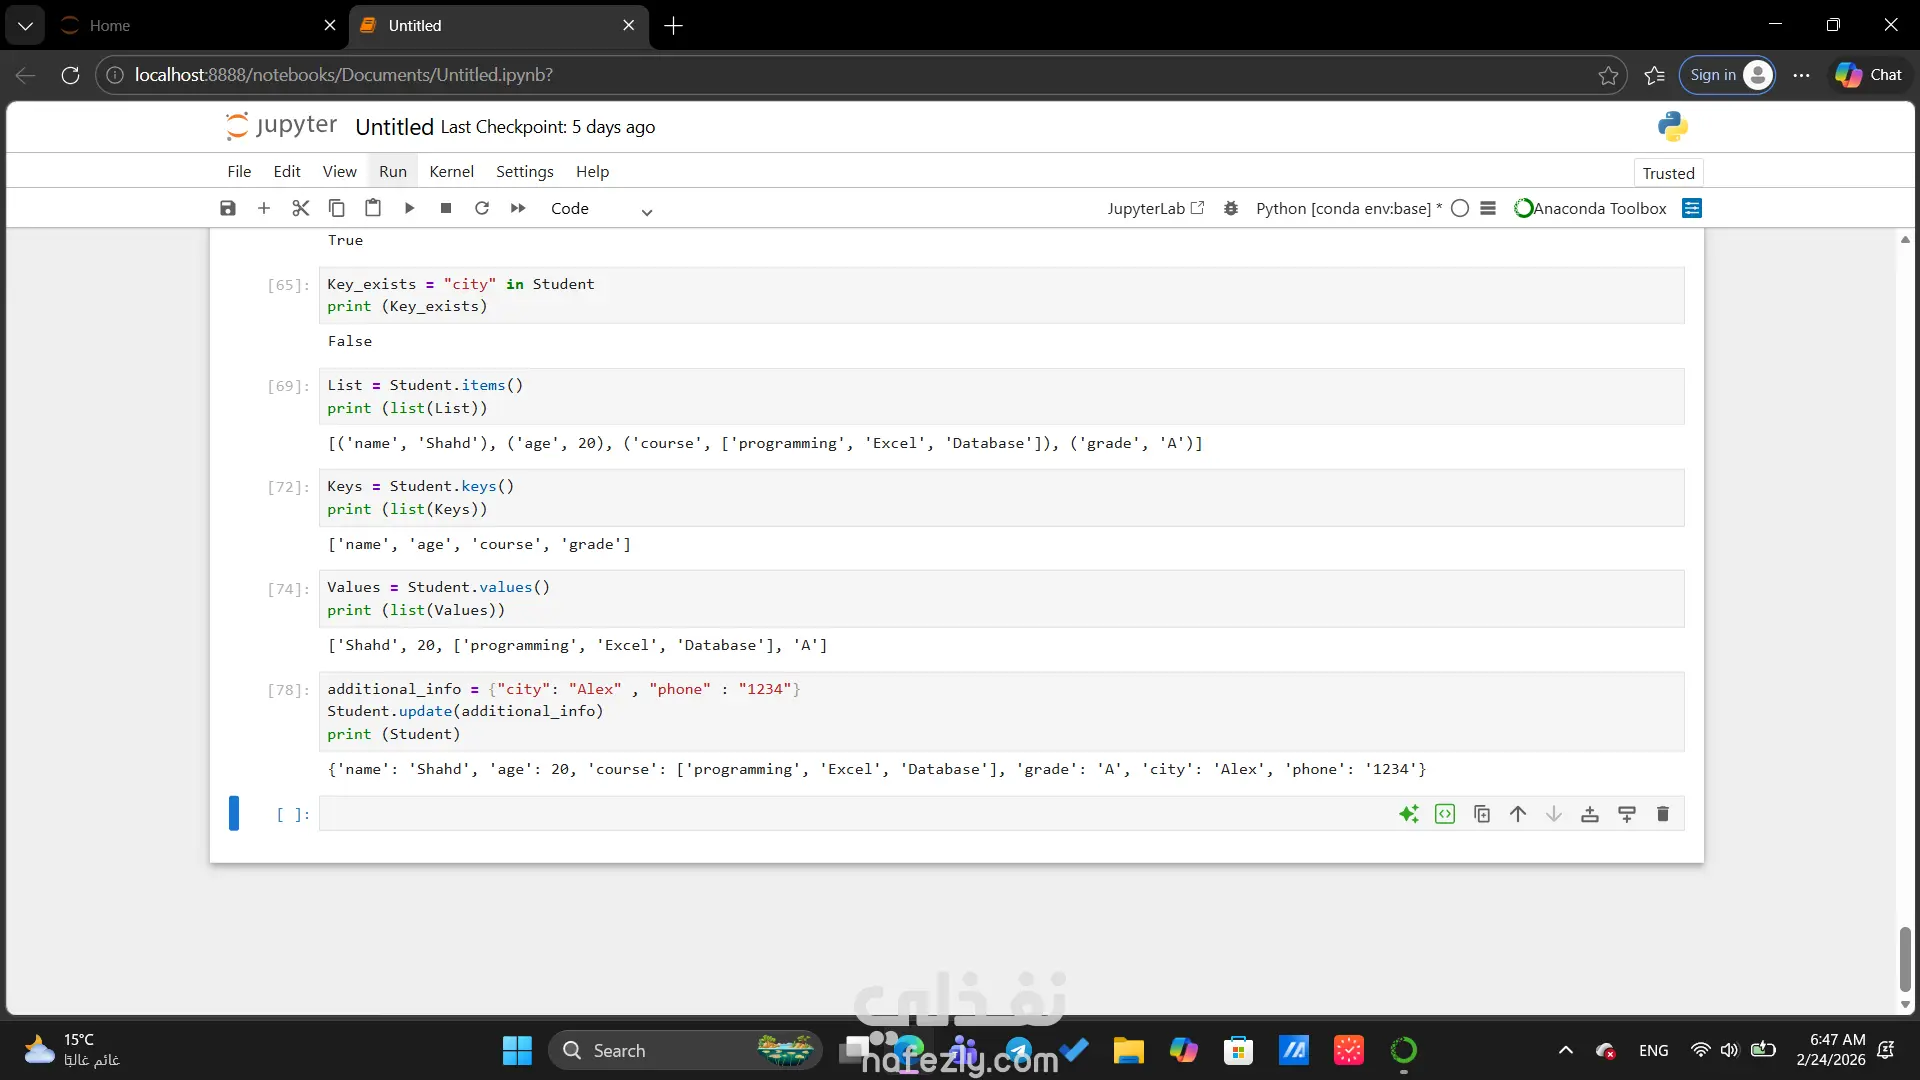The image size is (1920, 1080).
Task: Reload the page
Action: click(70, 75)
